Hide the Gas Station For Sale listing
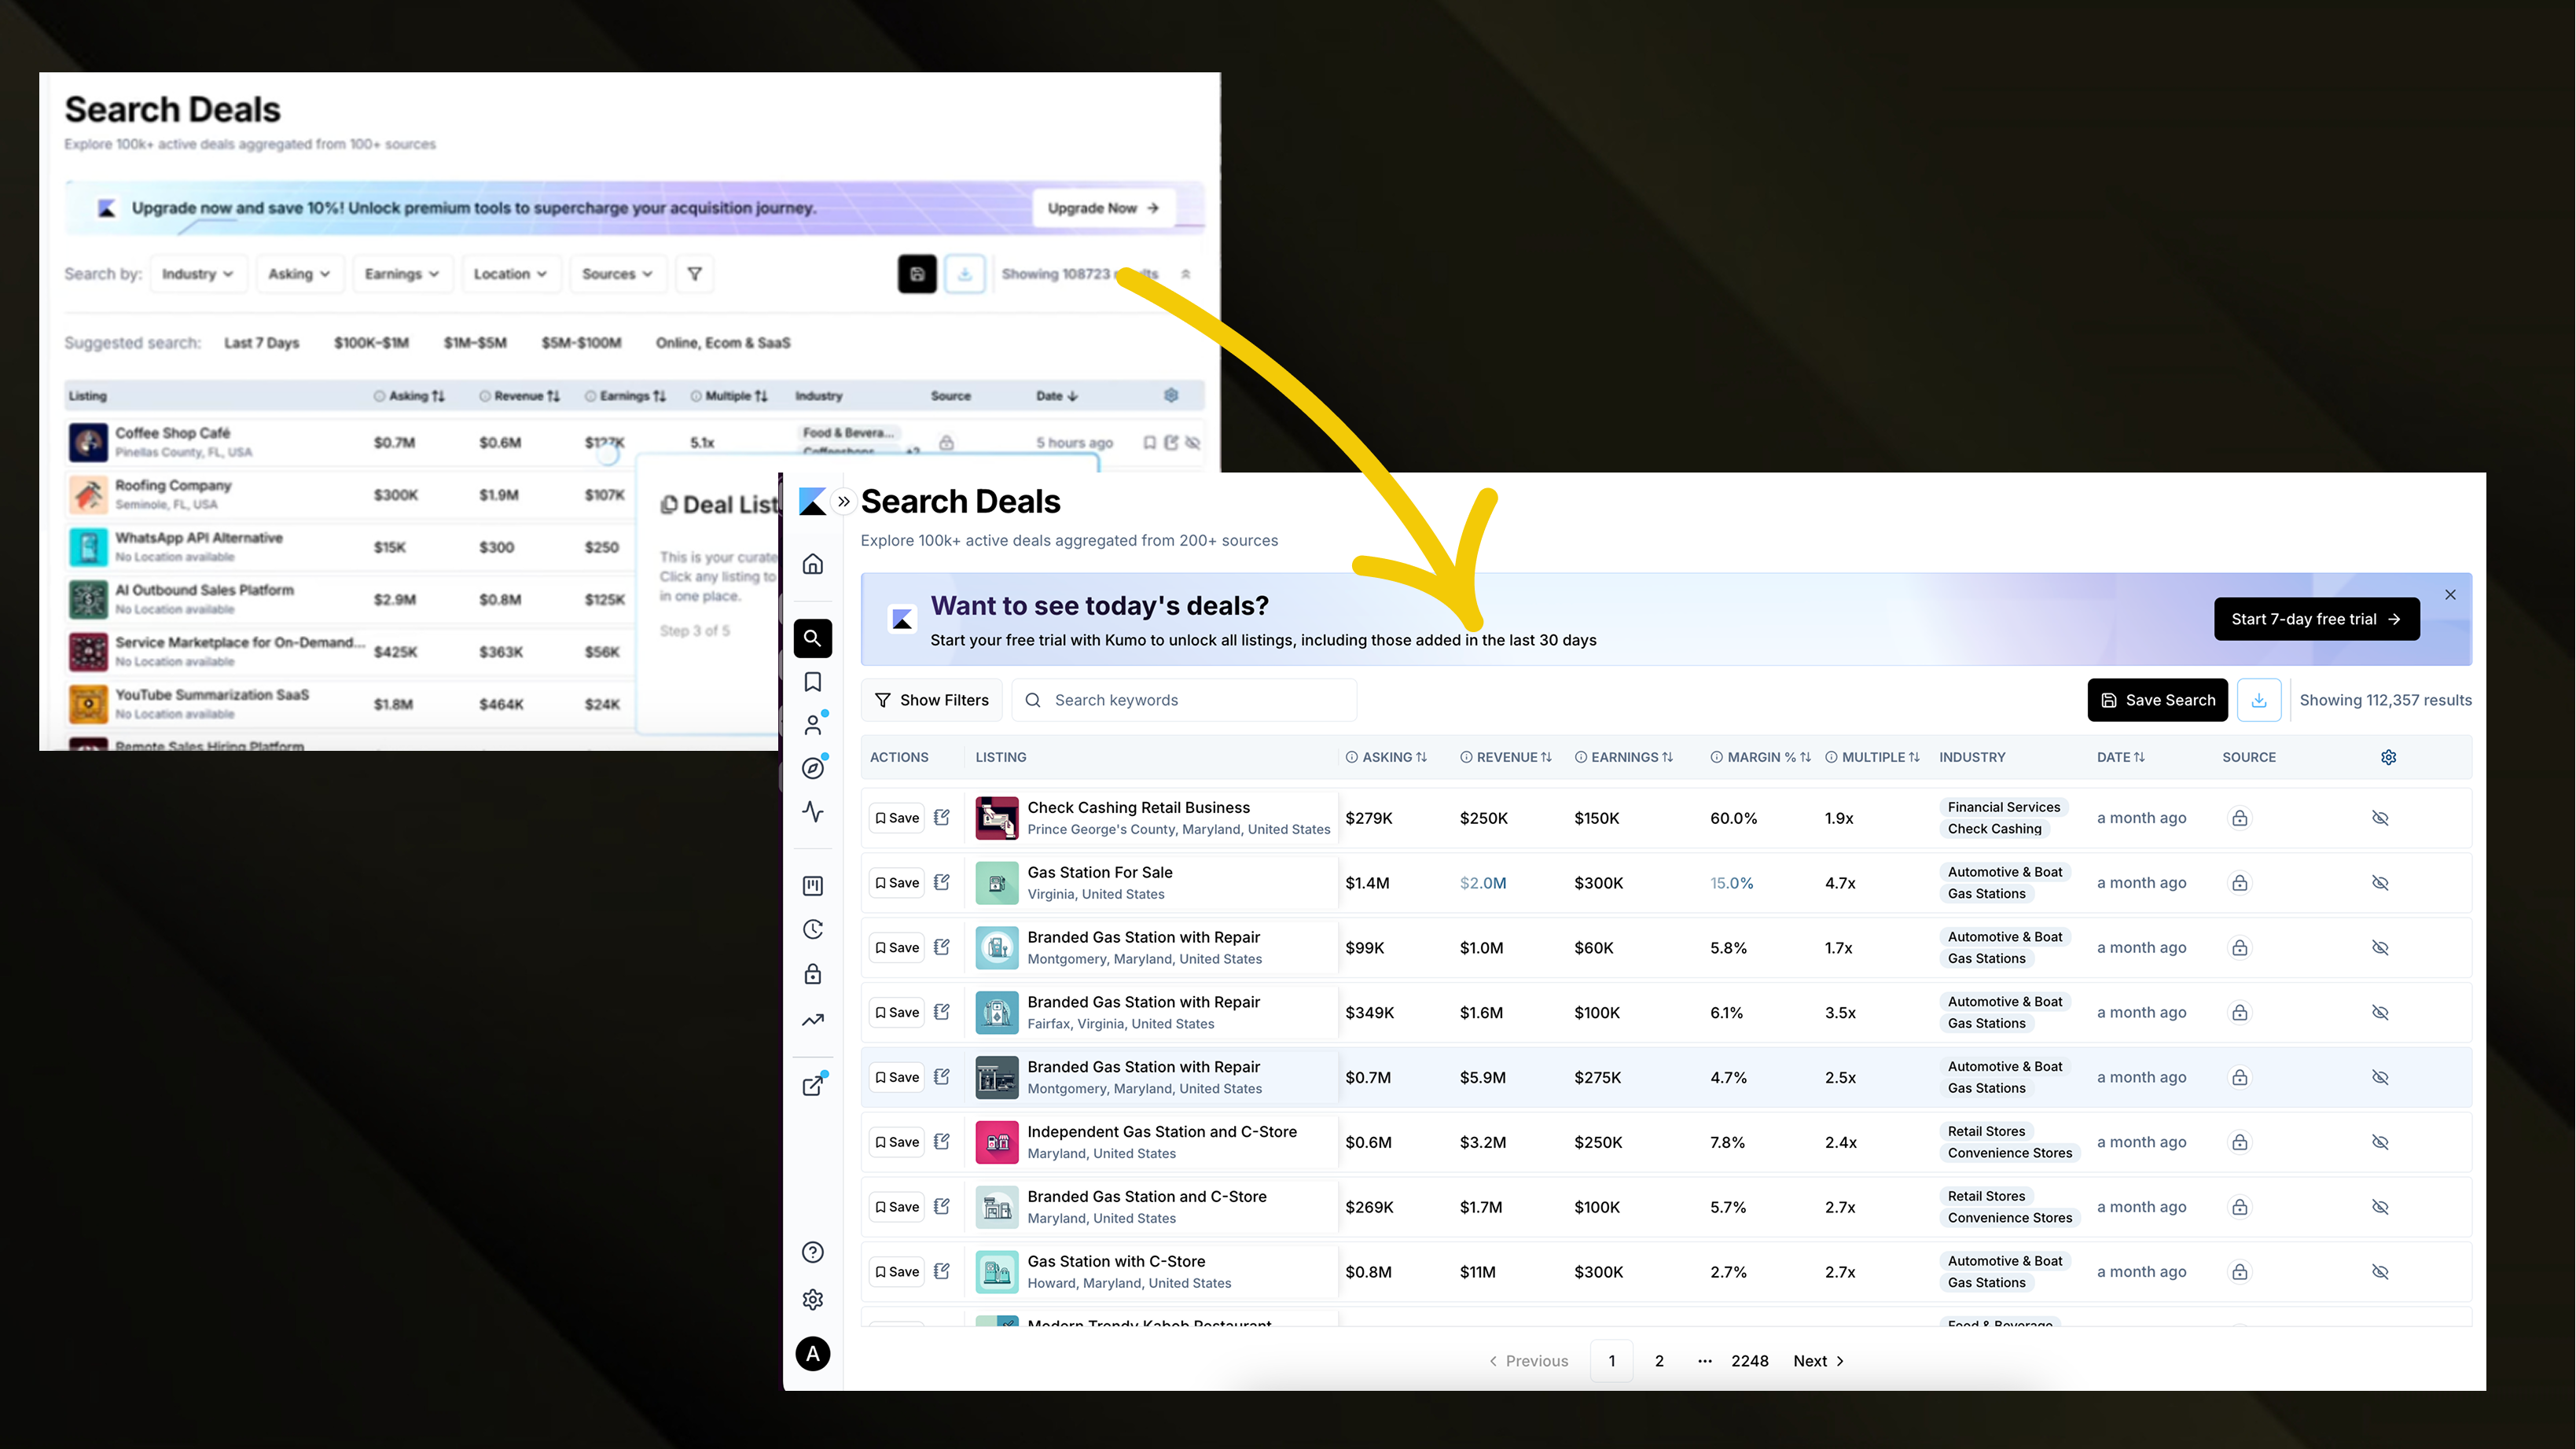The width and height of the screenshot is (2576, 1449). pos(2380,883)
